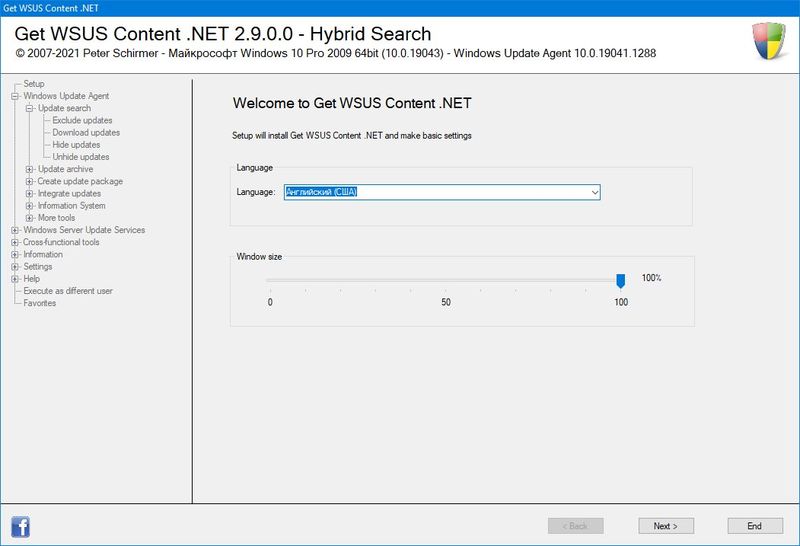The image size is (800, 546).
Task: Open Download updates in the tree
Action: 86,133
